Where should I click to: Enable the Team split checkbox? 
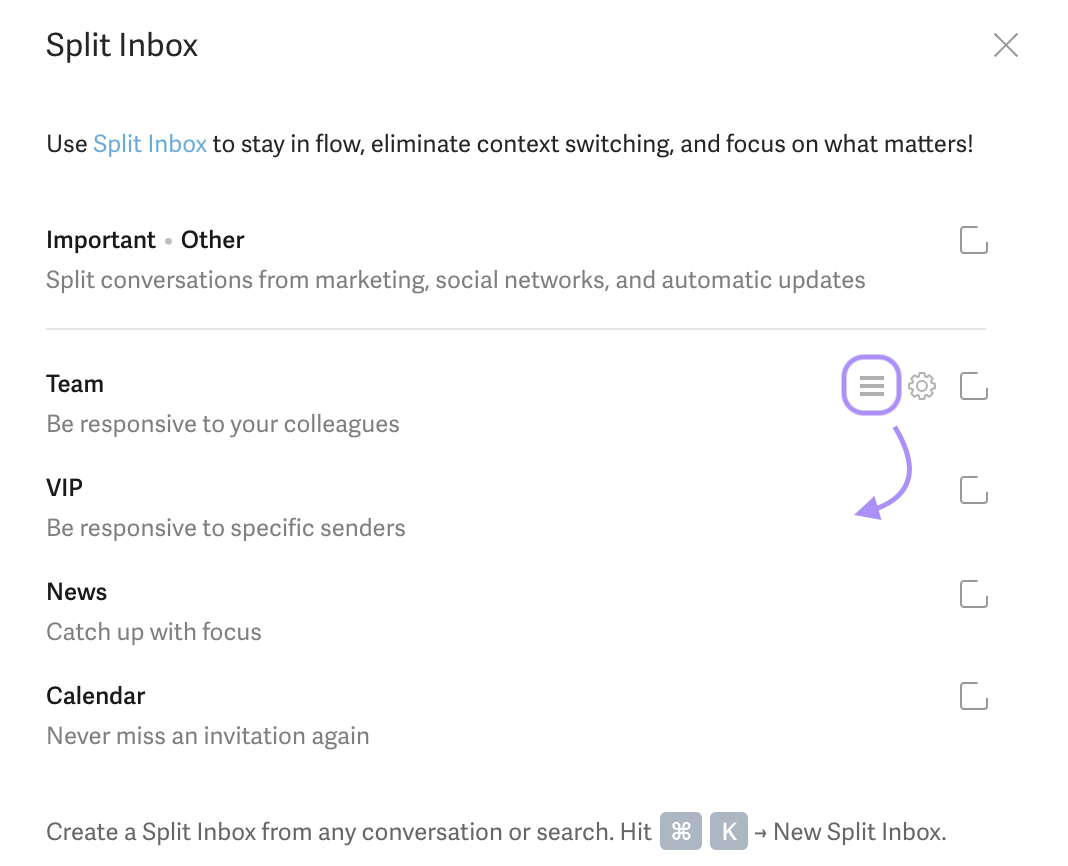click(973, 386)
